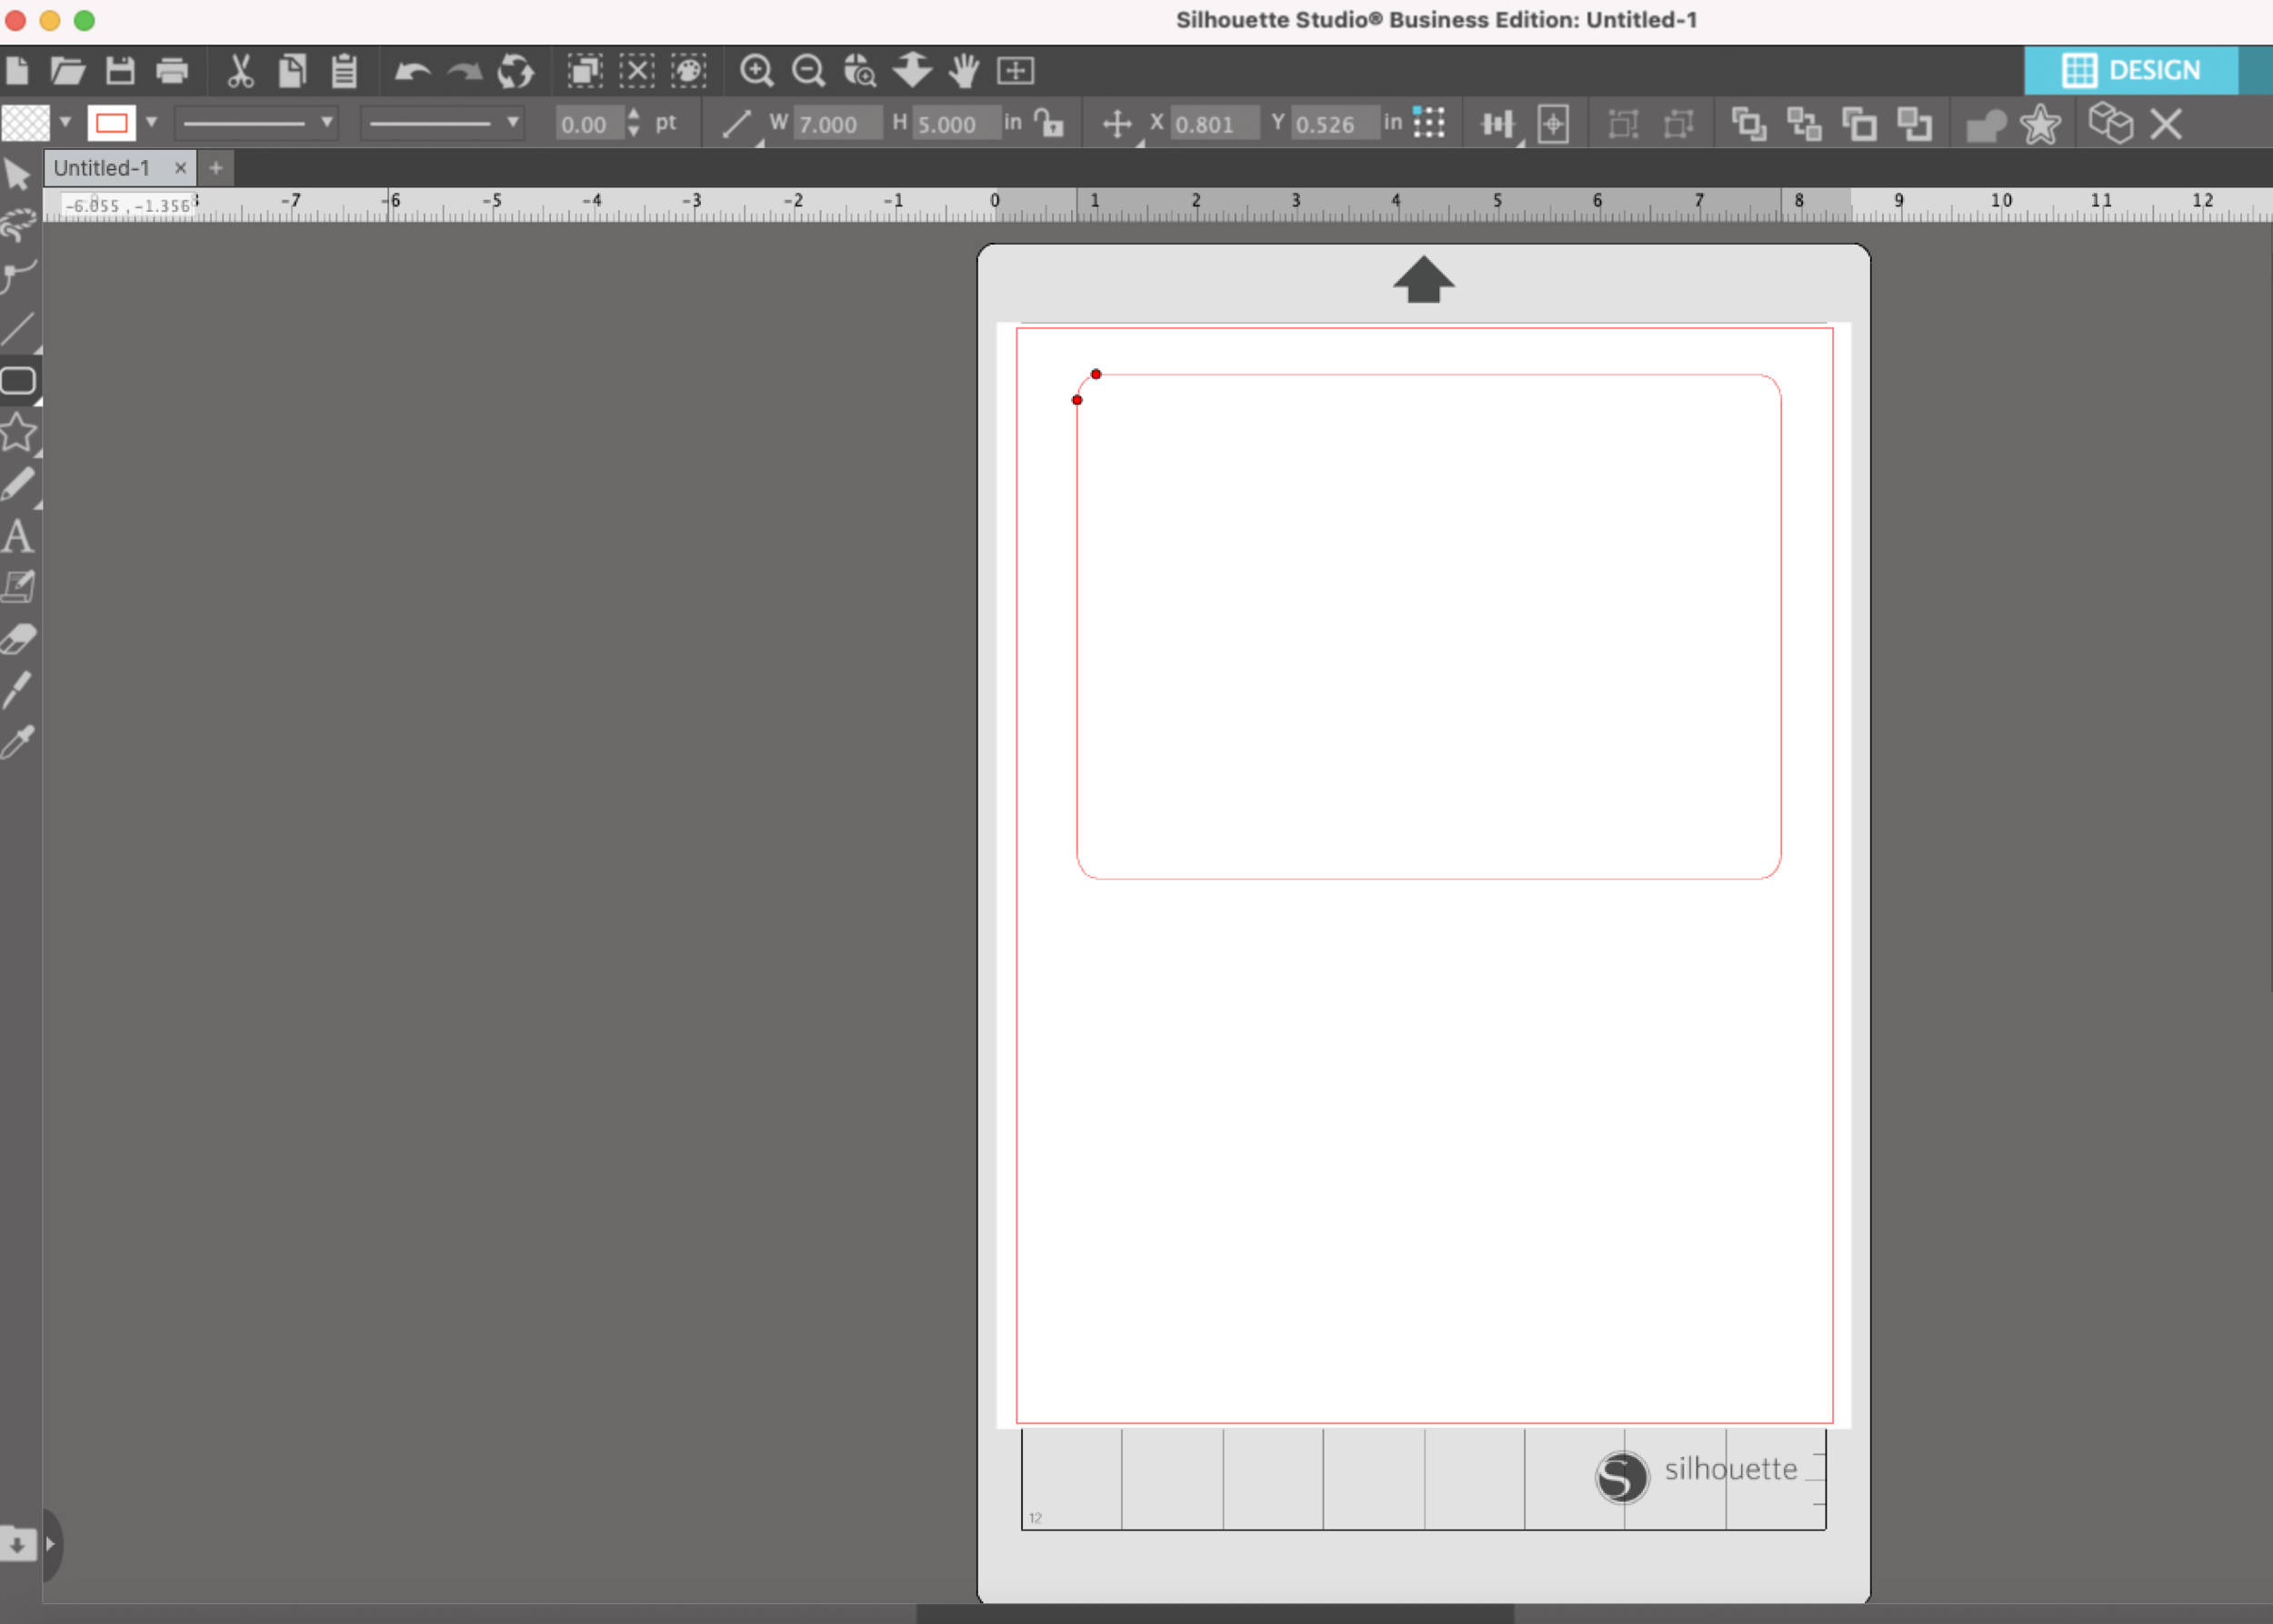
Task: Switch to the Untitled-1 document tab
Action: [102, 168]
